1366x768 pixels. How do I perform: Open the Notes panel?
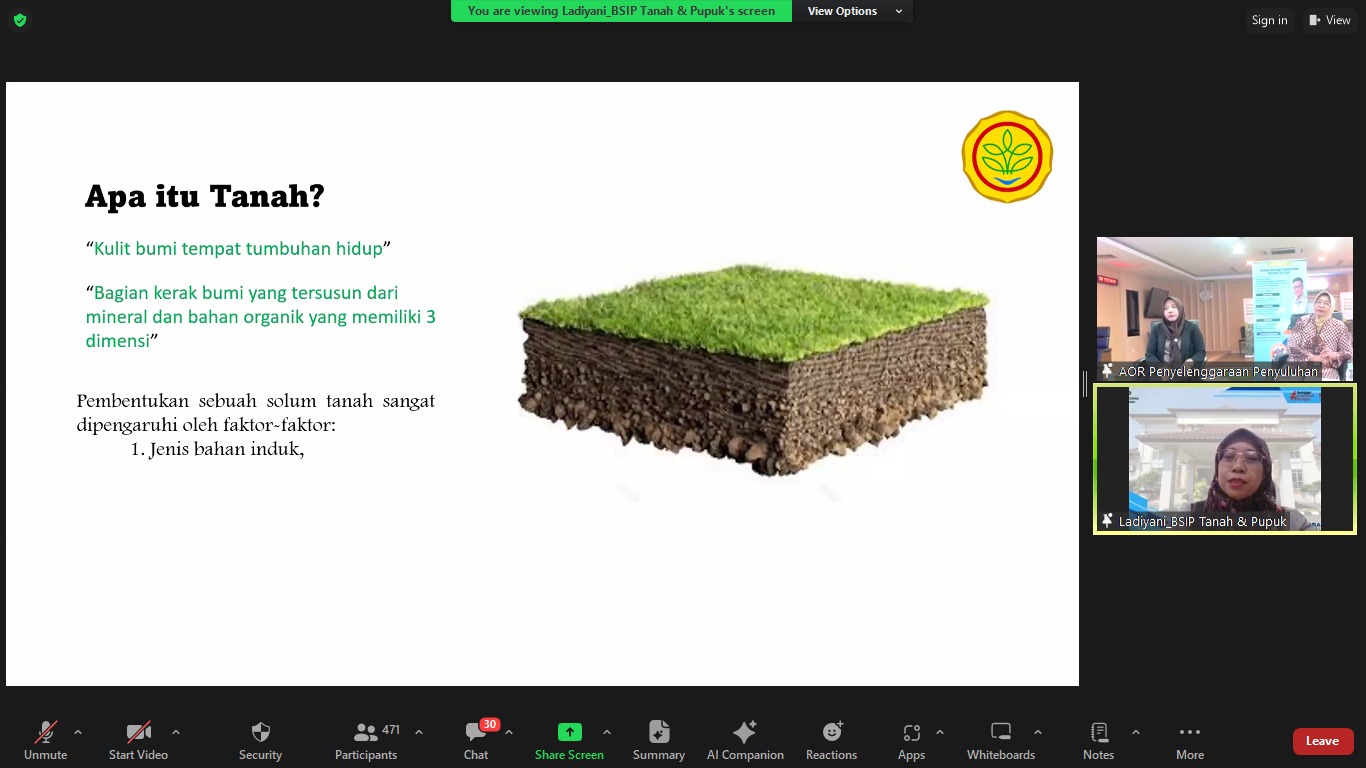pyautogui.click(x=1098, y=741)
